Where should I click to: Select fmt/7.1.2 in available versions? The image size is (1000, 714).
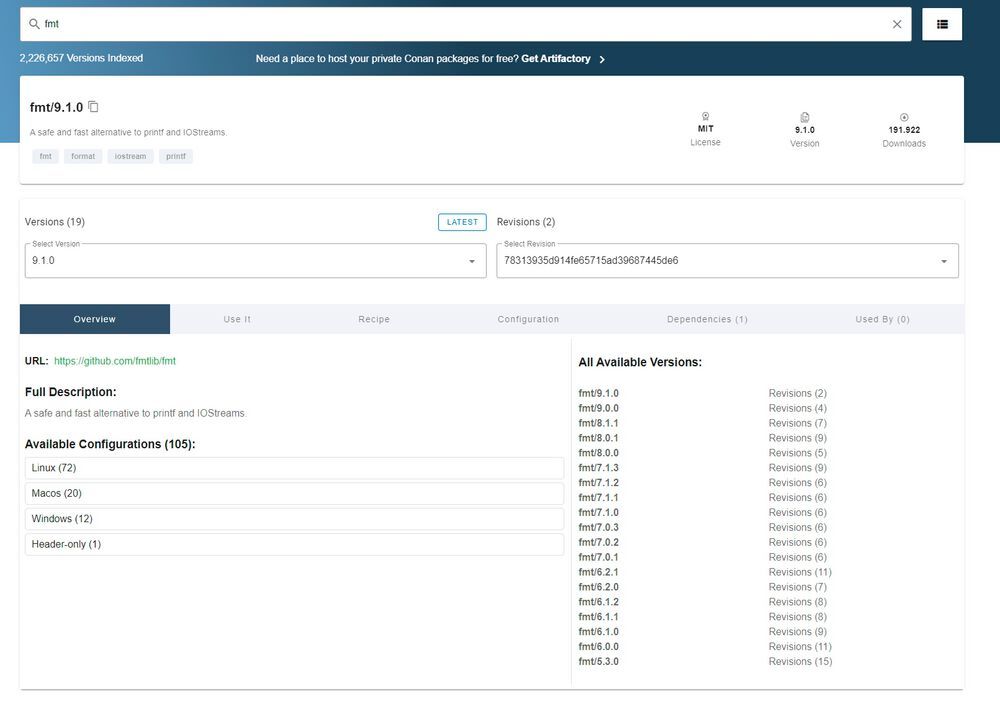[598, 483]
